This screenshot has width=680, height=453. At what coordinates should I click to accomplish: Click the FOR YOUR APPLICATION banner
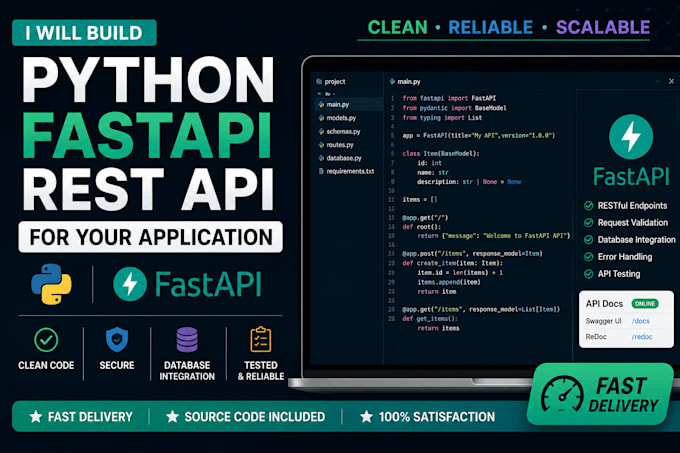pos(150,237)
